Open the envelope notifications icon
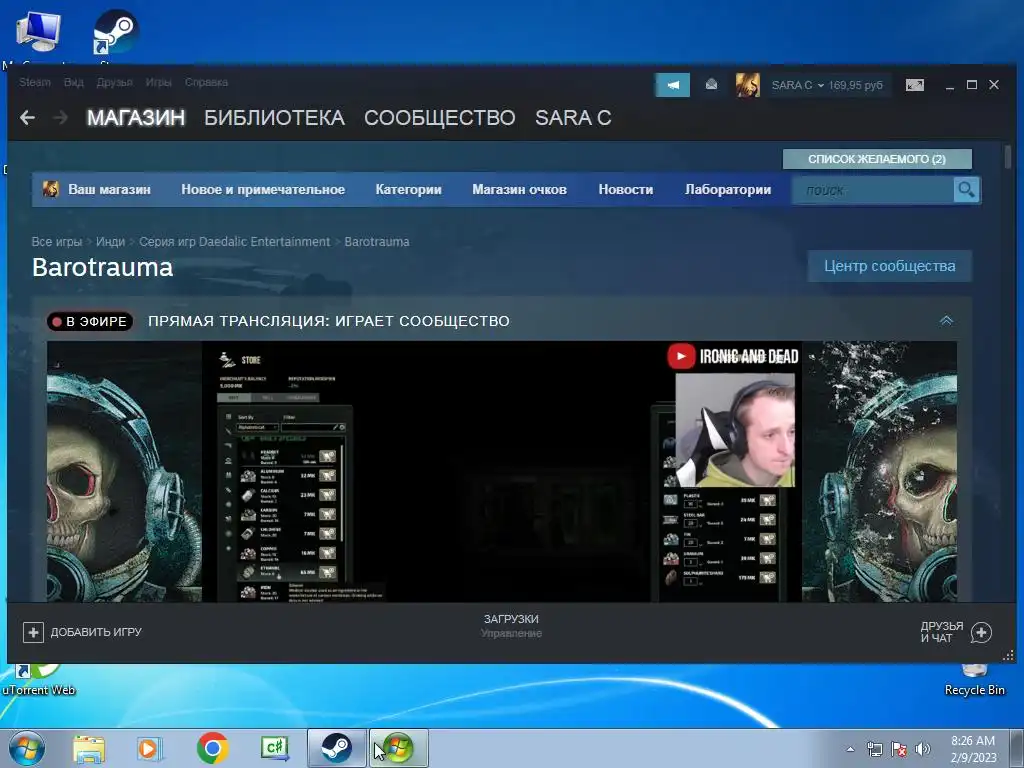 click(x=711, y=85)
